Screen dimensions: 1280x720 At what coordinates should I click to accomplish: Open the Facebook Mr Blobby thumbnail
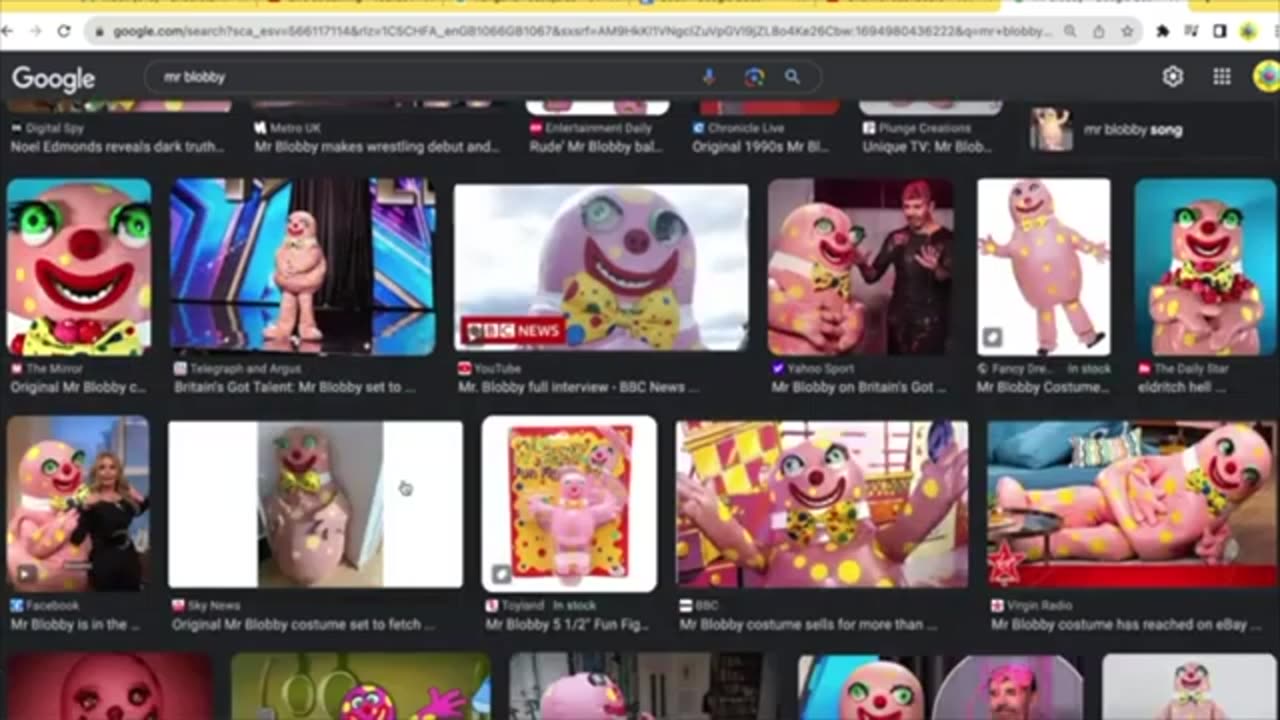[x=78, y=504]
